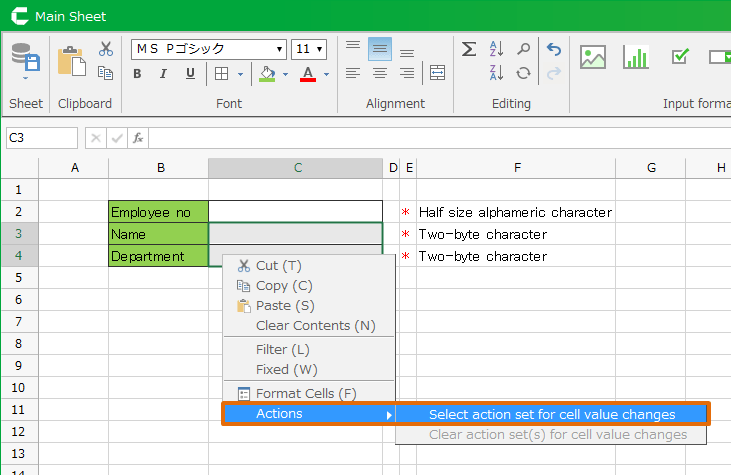Click the Merge cells icon

[x=437, y=73]
